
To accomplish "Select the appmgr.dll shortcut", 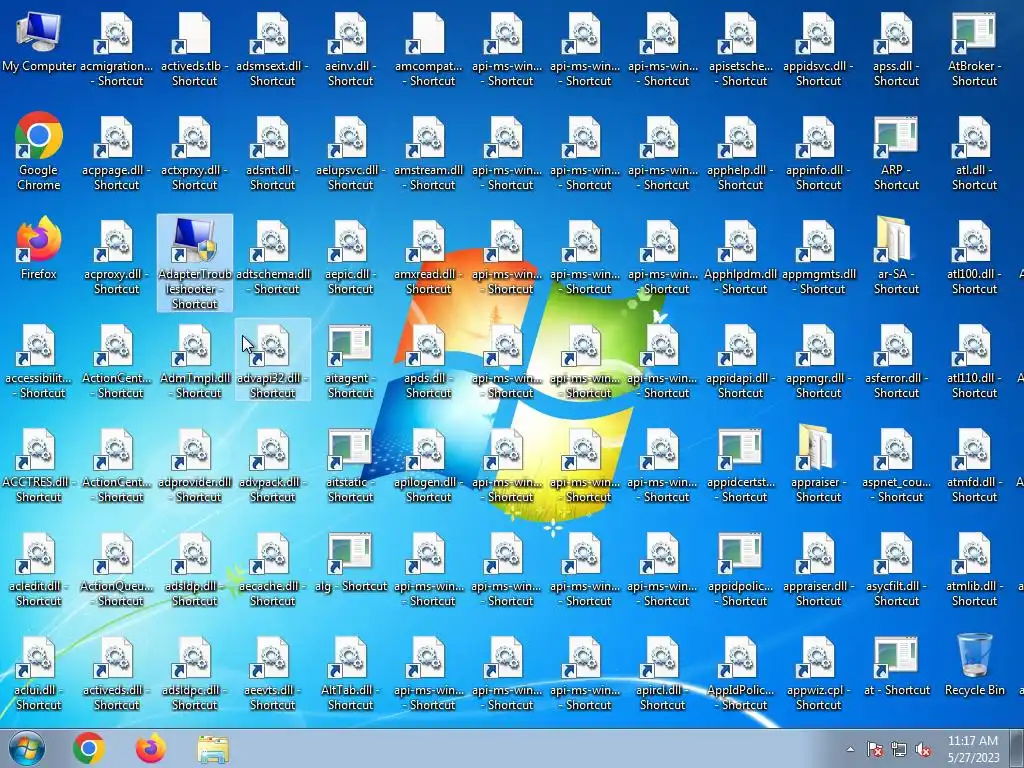I will click(818, 360).
